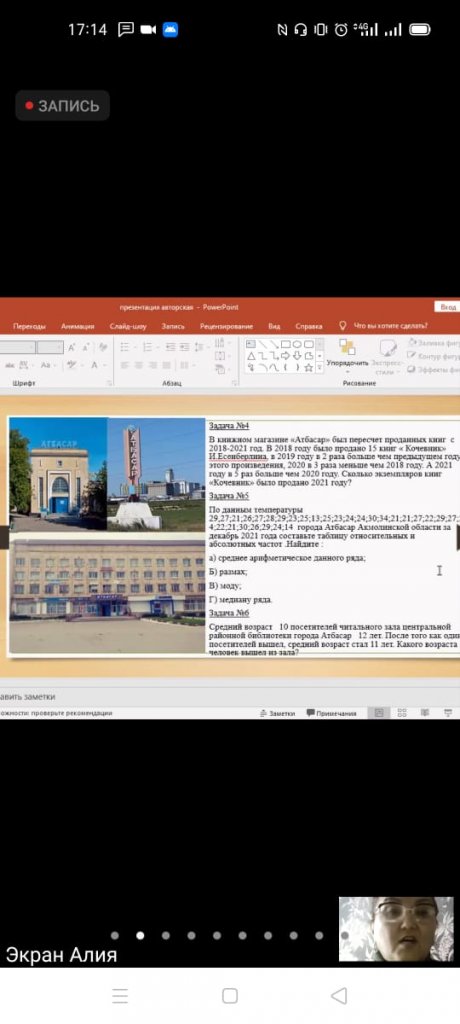Open the Справка tab

(x=309, y=327)
